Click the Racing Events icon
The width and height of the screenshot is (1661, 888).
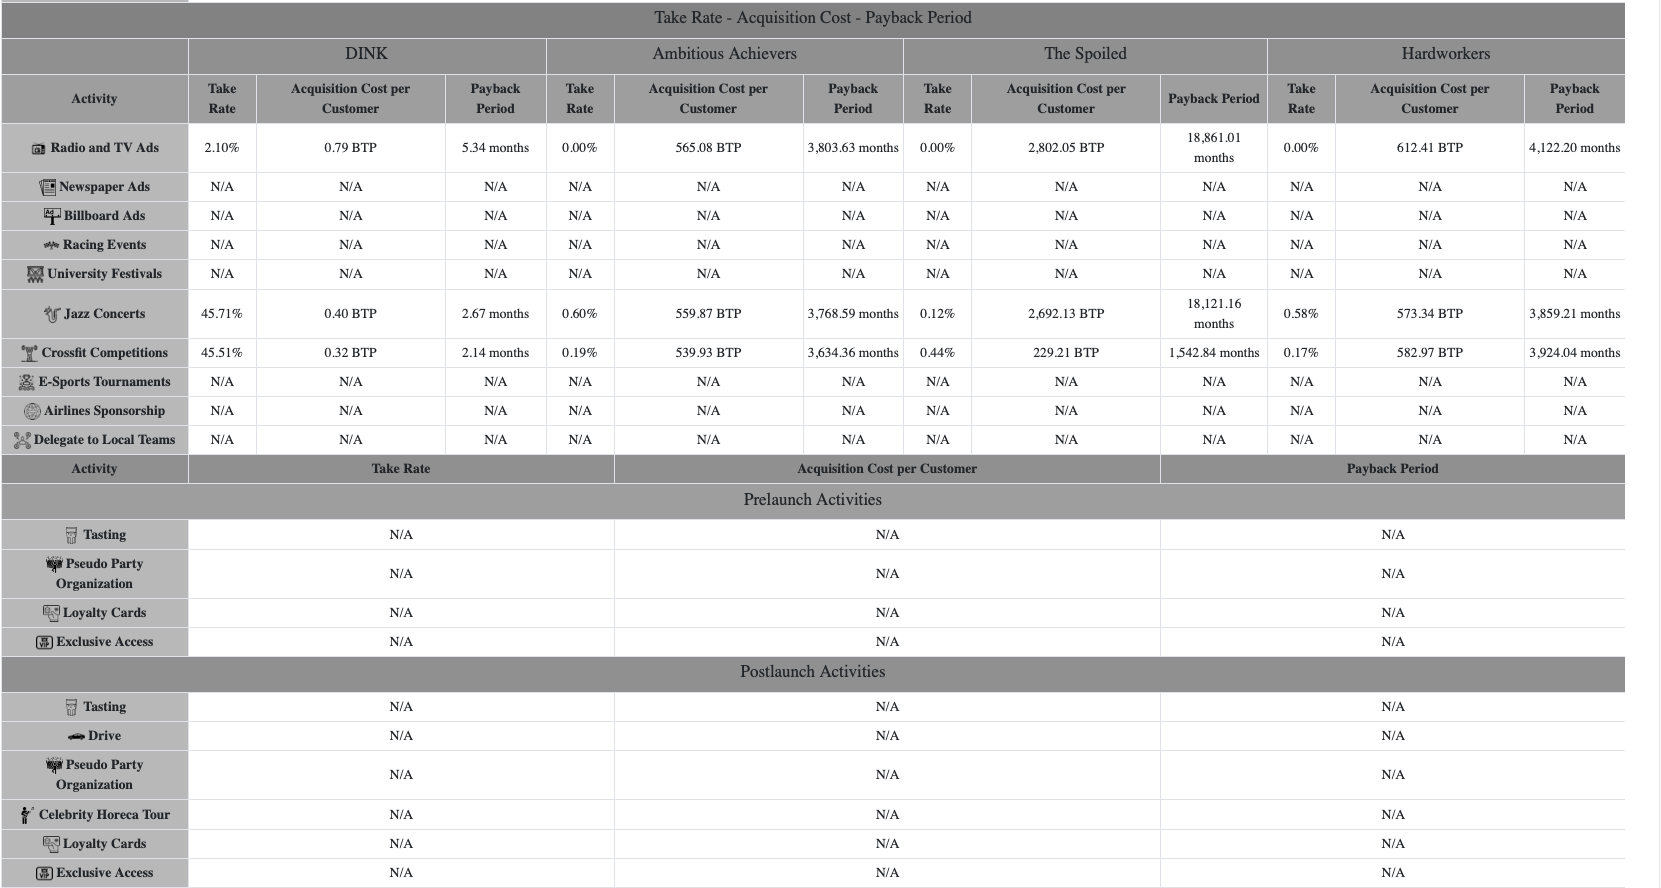pyautogui.click(x=51, y=246)
